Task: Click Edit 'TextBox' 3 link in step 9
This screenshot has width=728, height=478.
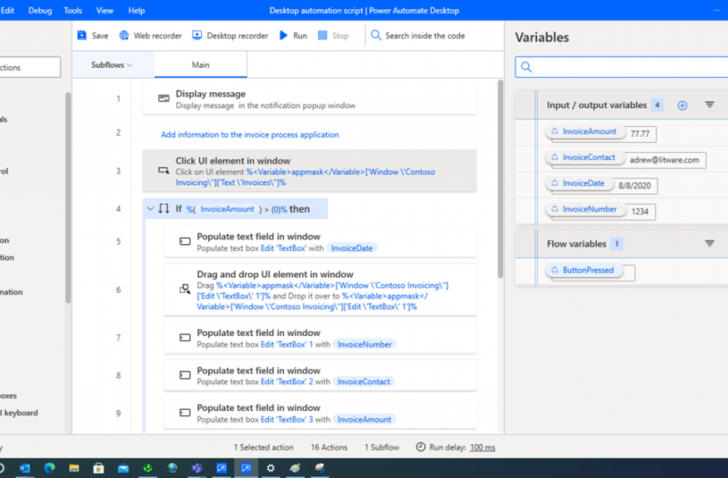Action: pos(287,420)
